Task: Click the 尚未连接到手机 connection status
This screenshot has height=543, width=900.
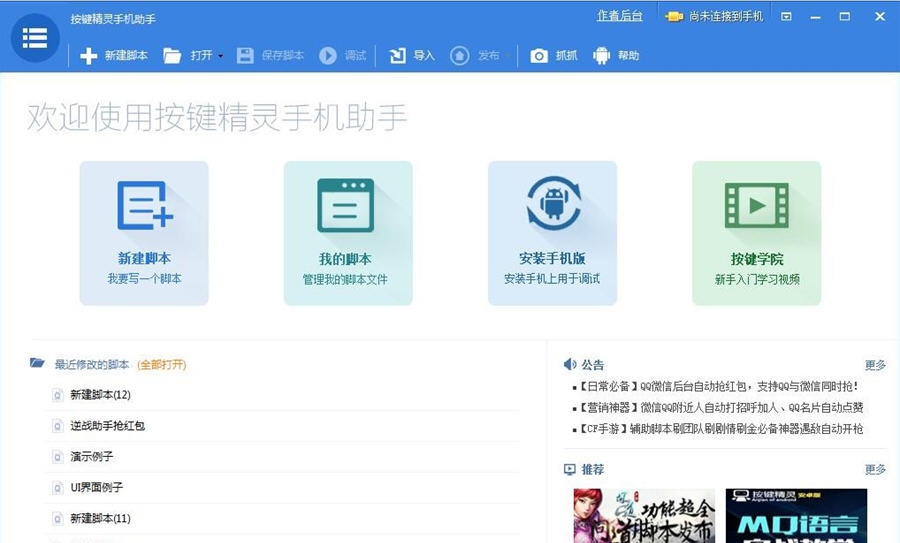Action: [x=726, y=17]
